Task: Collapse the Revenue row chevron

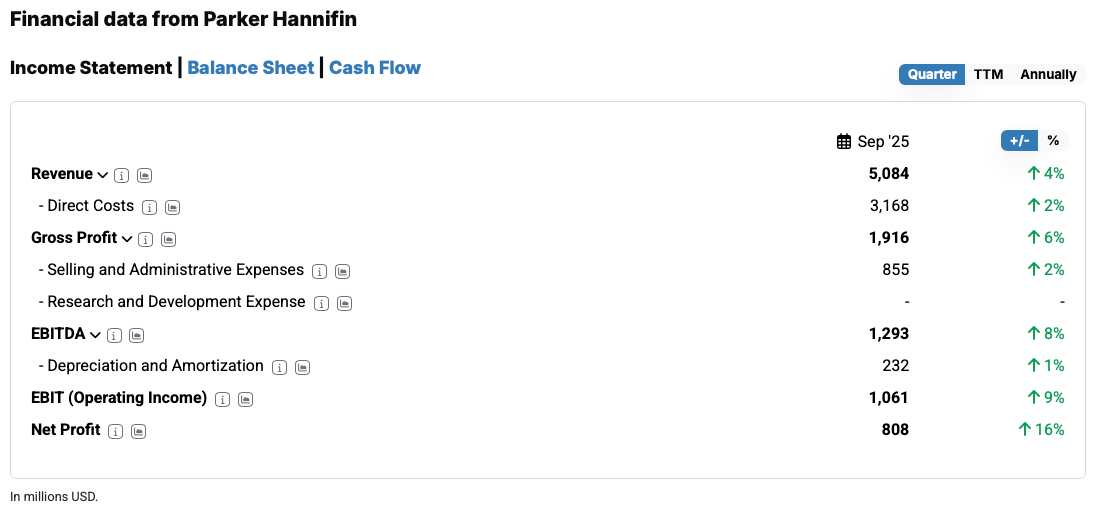Action: [102, 175]
